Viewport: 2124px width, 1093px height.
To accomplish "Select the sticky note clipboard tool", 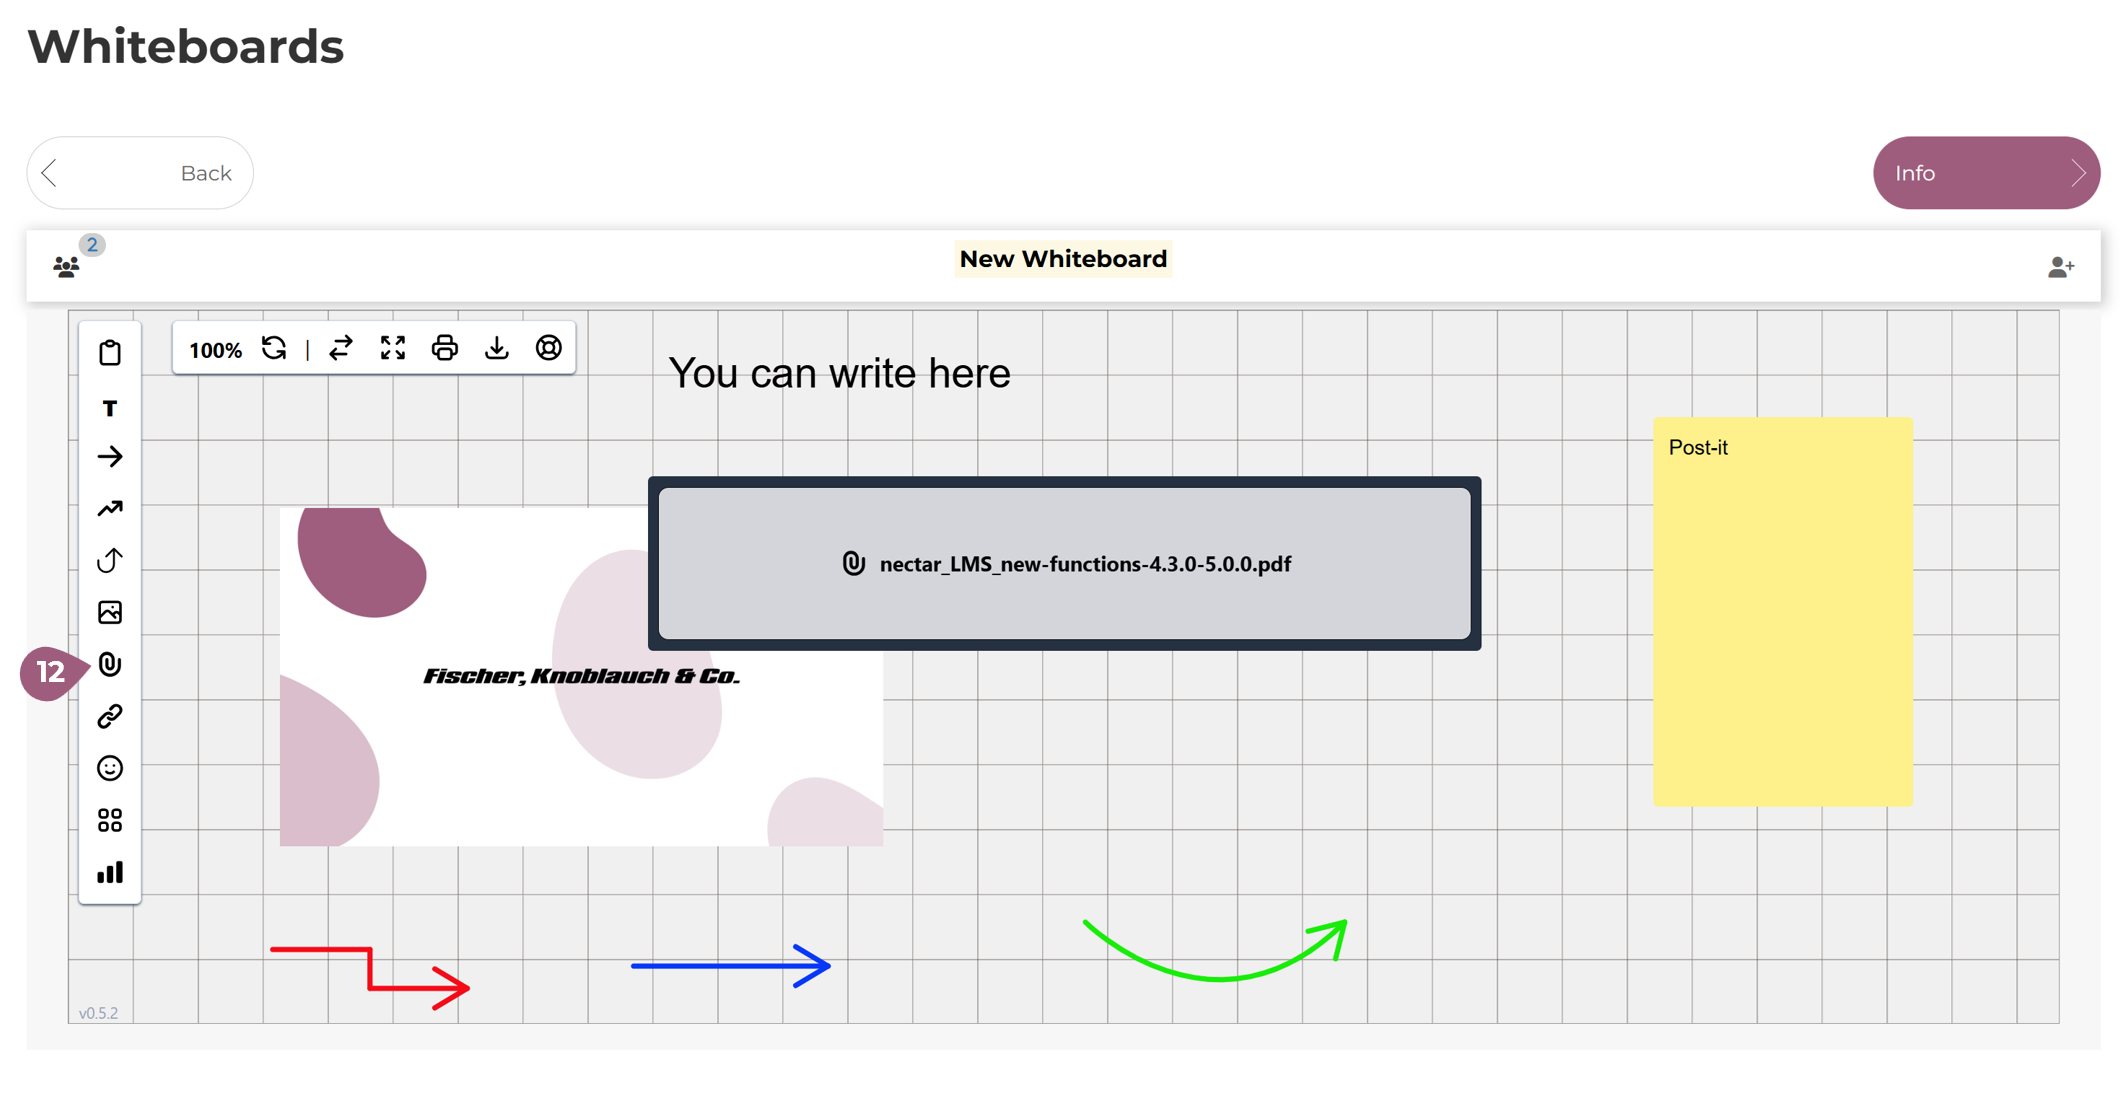I will coord(110,353).
